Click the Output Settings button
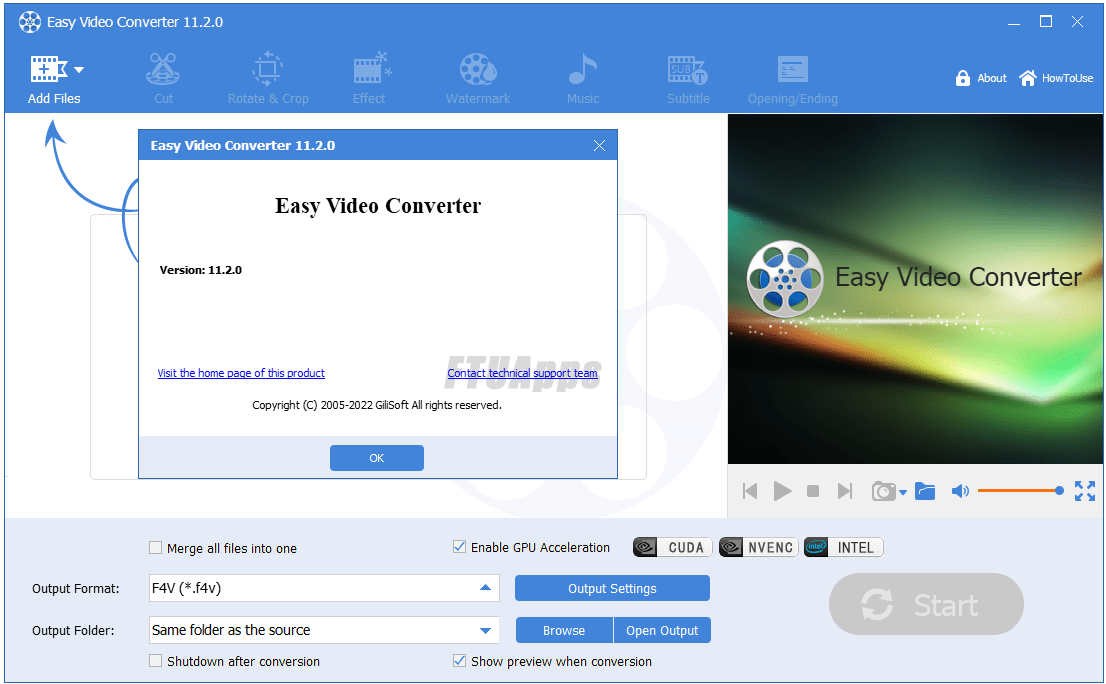Viewport: 1106px width, 684px height. tap(612, 588)
